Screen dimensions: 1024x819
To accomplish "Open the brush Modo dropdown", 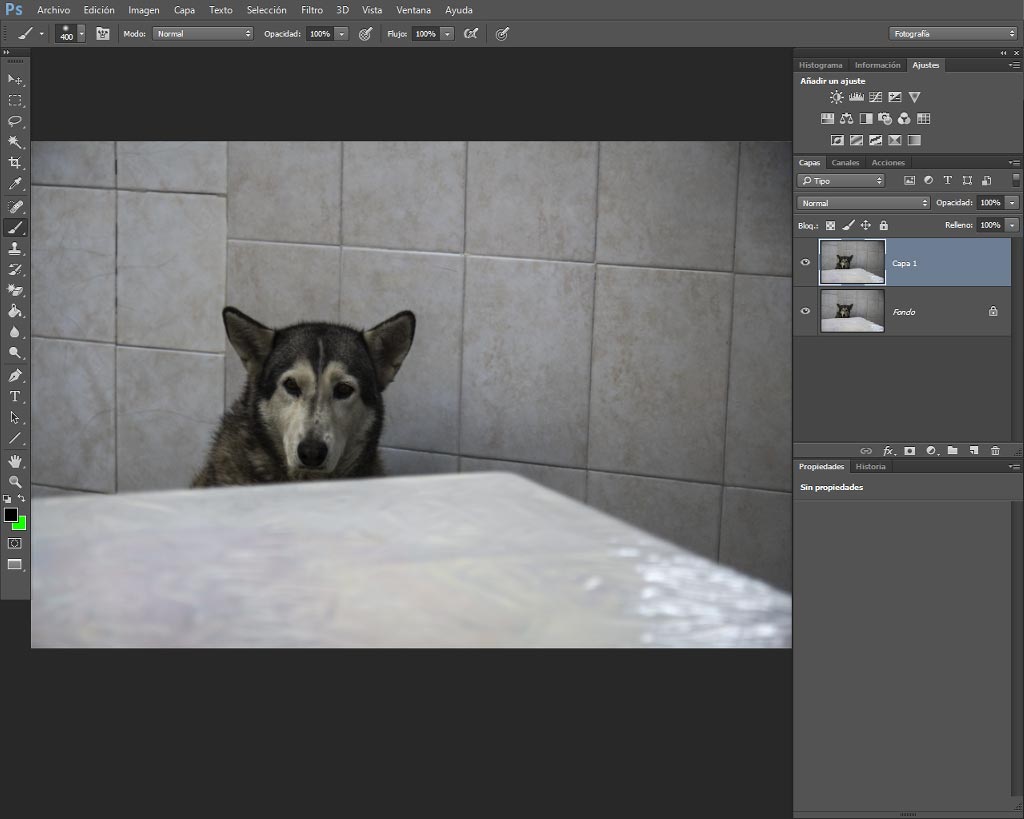I will (202, 34).
